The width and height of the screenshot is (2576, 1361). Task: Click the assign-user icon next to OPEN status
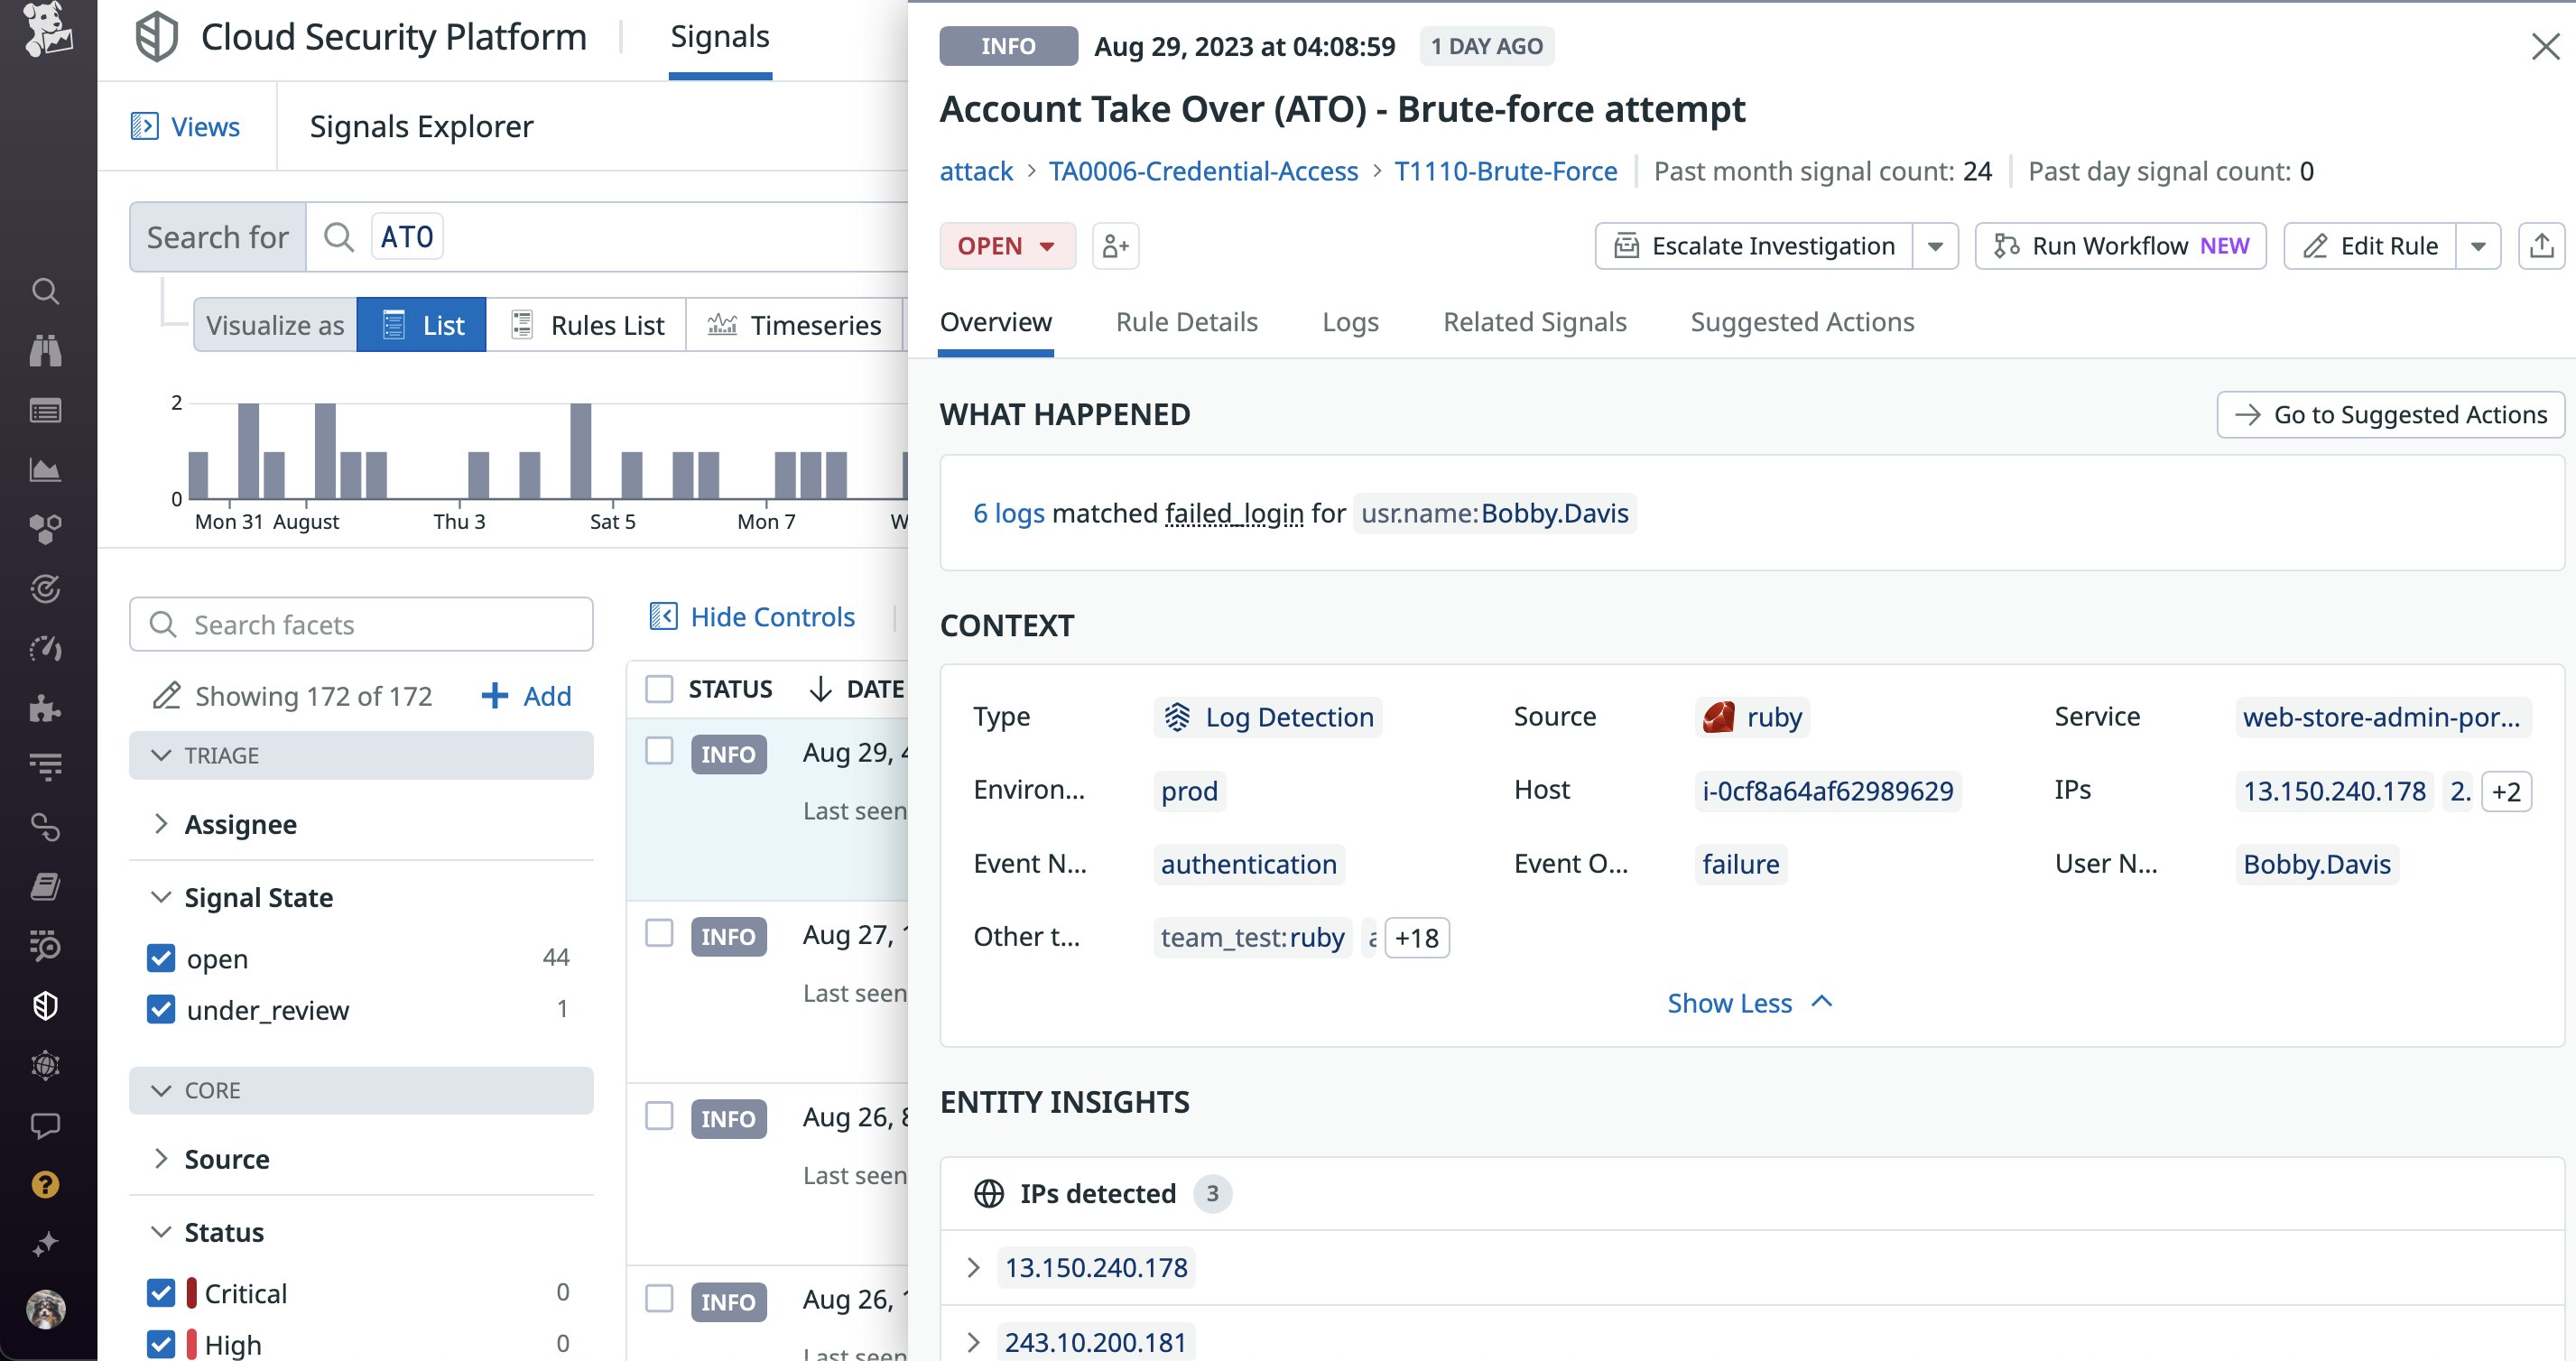pos(1114,246)
